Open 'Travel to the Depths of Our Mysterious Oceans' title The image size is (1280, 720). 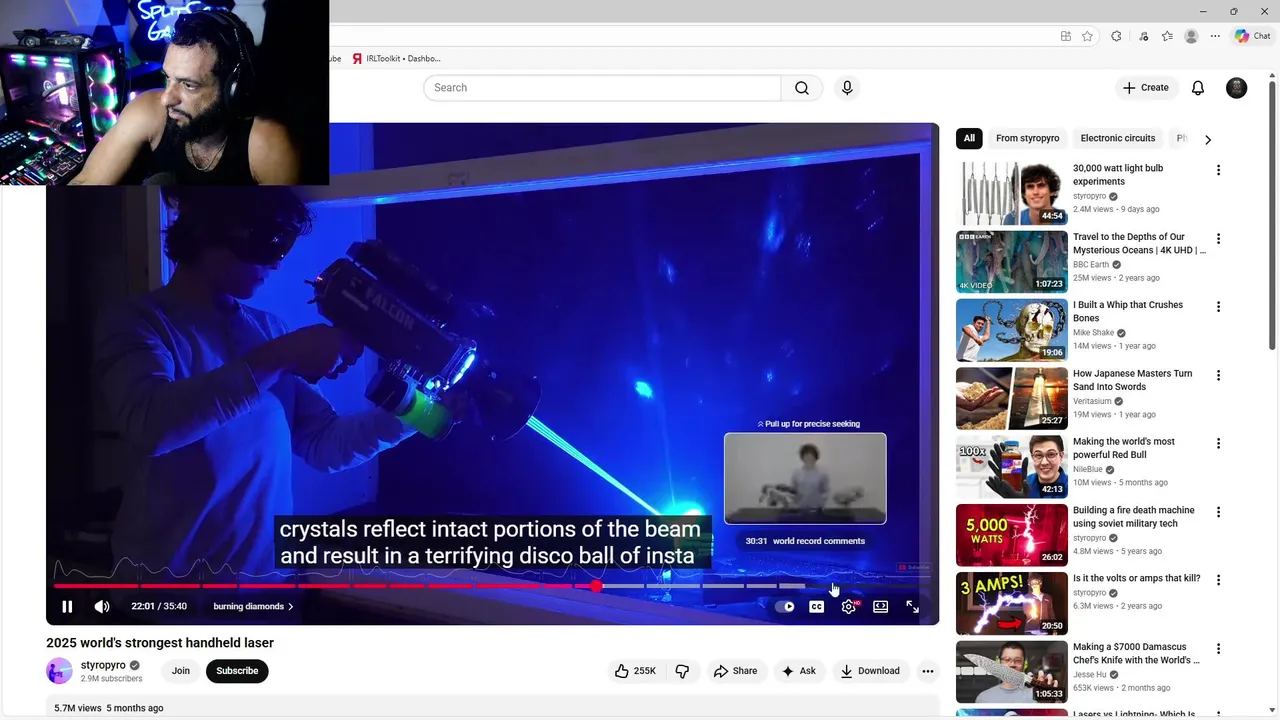click(x=1139, y=244)
